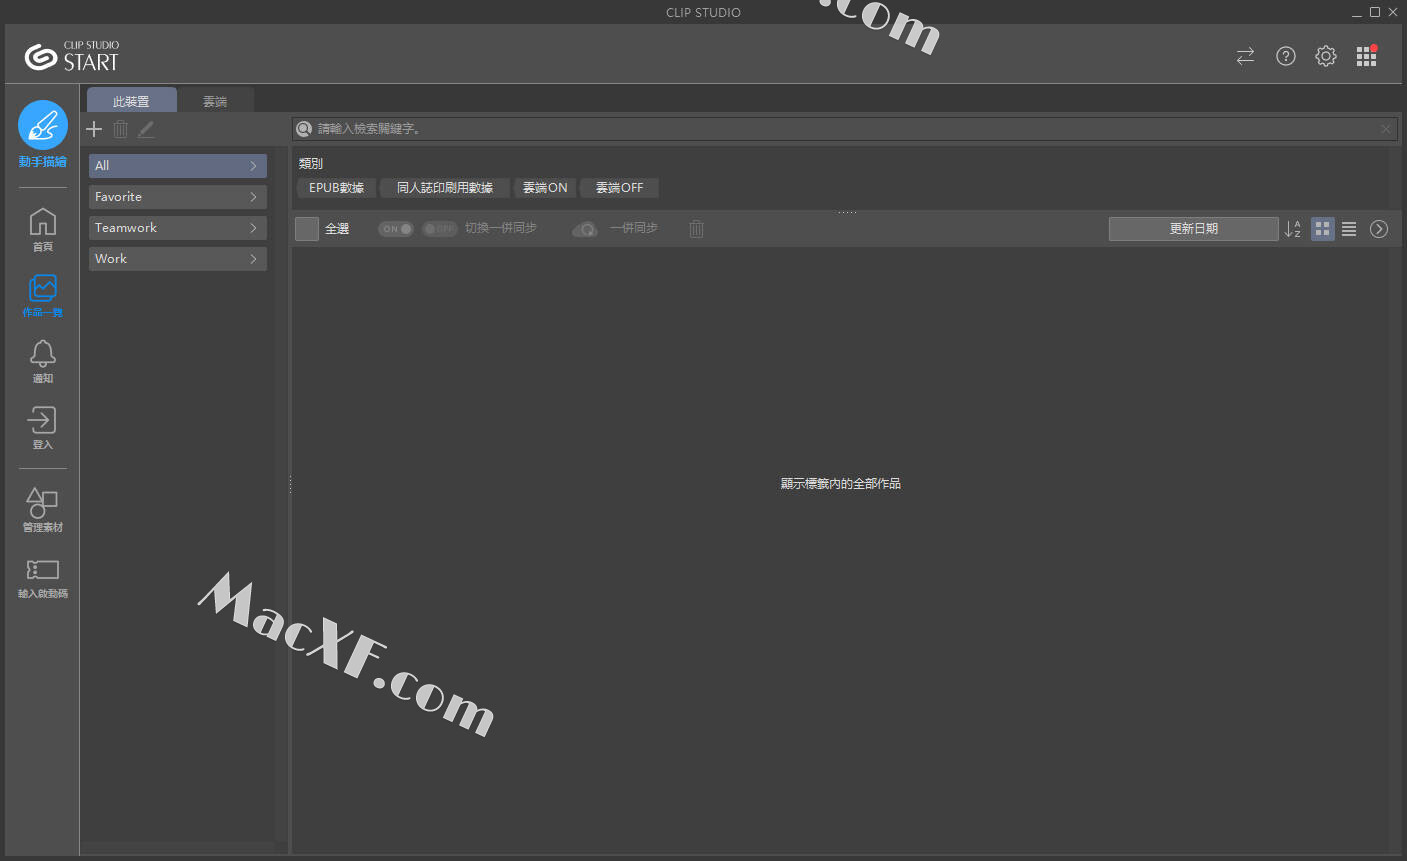
Task: Expand the Favorite tag chevron
Action: 254,197
